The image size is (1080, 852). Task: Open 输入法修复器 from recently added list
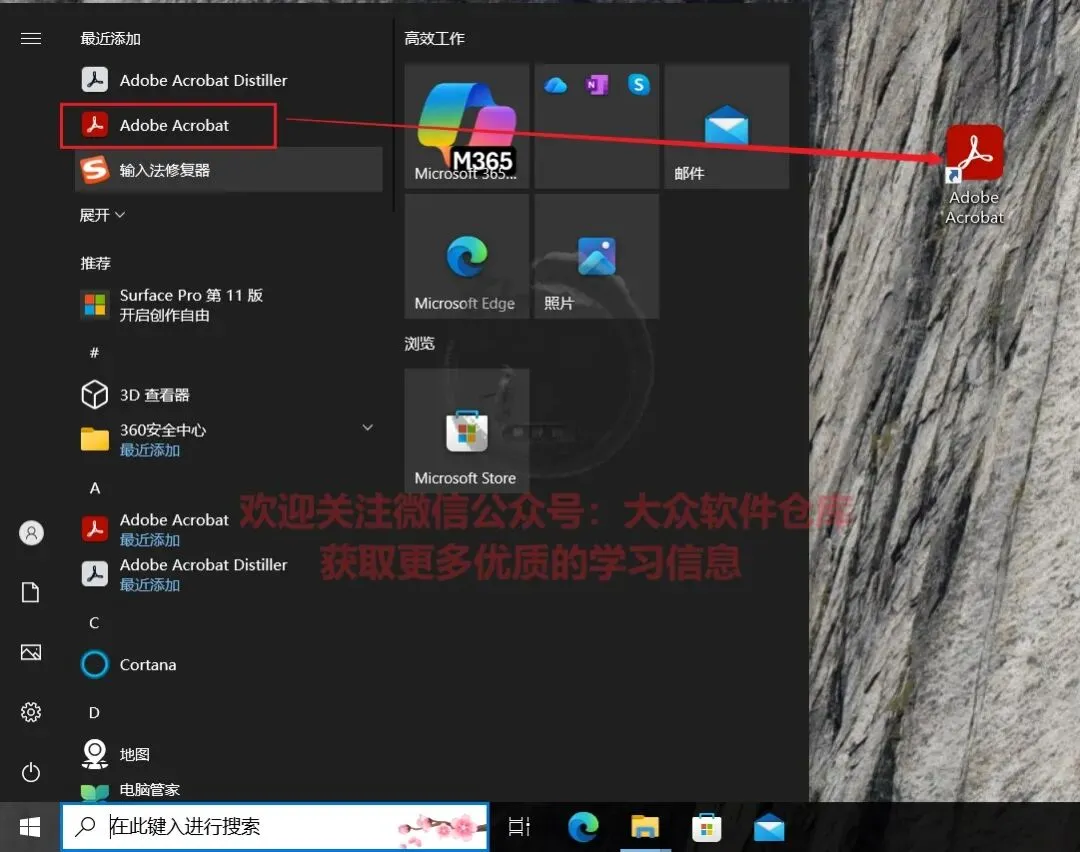(x=229, y=169)
